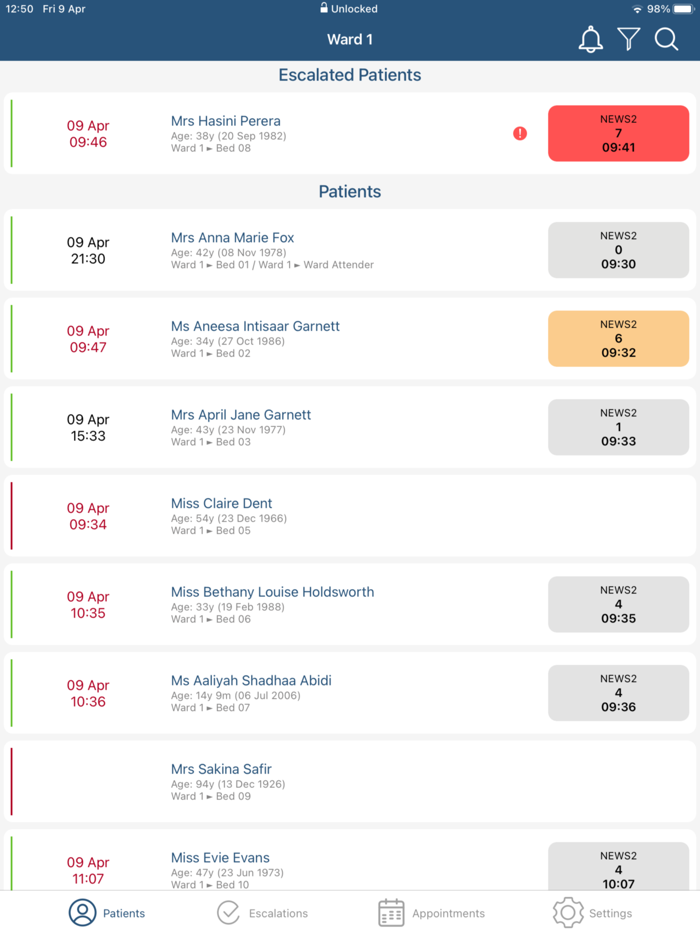This screenshot has height=934, width=700.
Task: Open the Settings gear tab
Action: (x=593, y=913)
